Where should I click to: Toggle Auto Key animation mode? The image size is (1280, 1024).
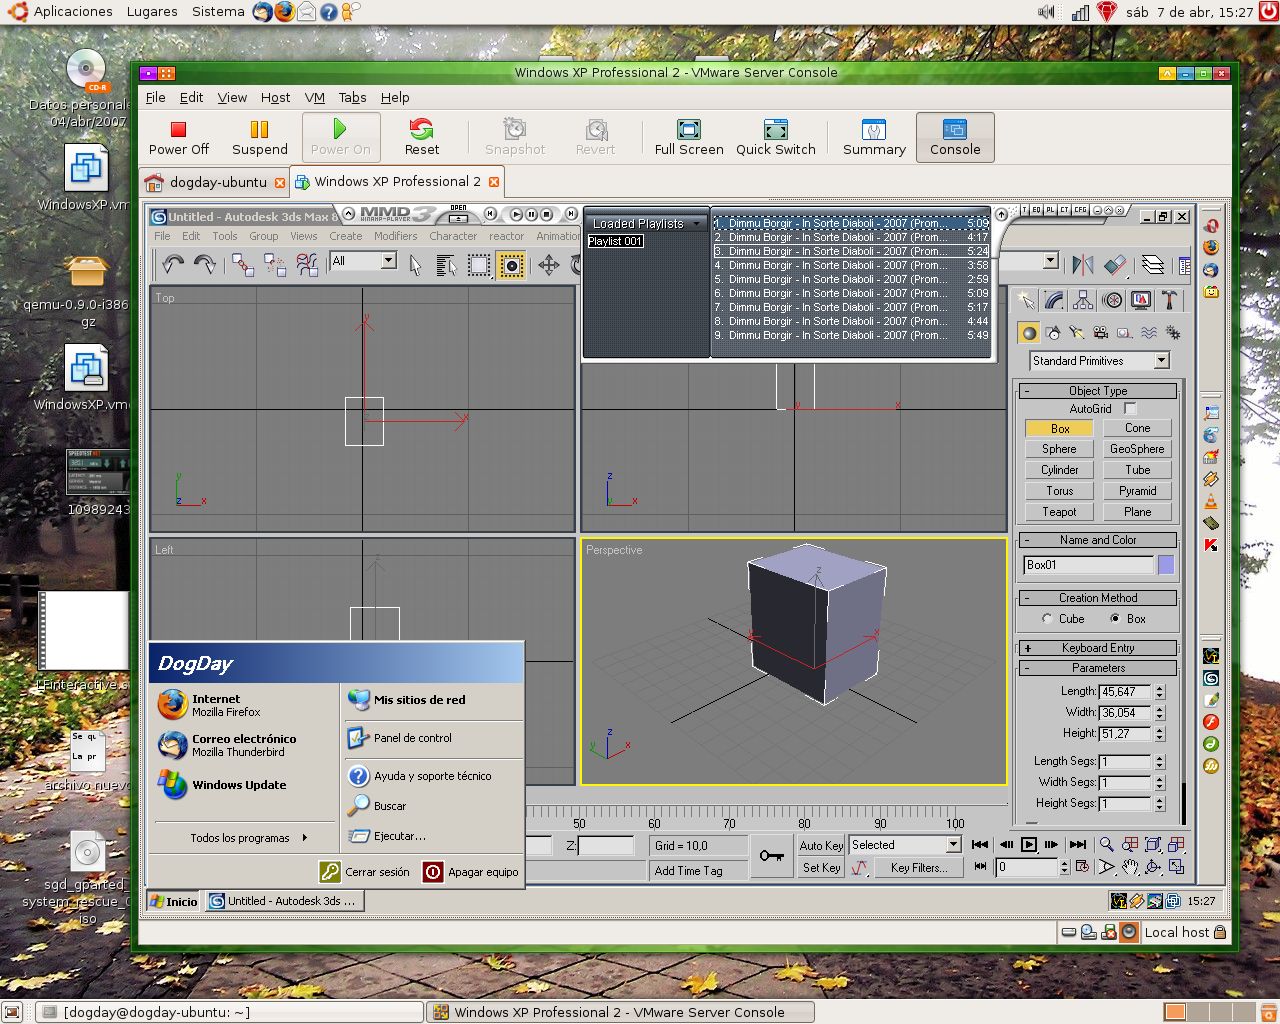[821, 845]
